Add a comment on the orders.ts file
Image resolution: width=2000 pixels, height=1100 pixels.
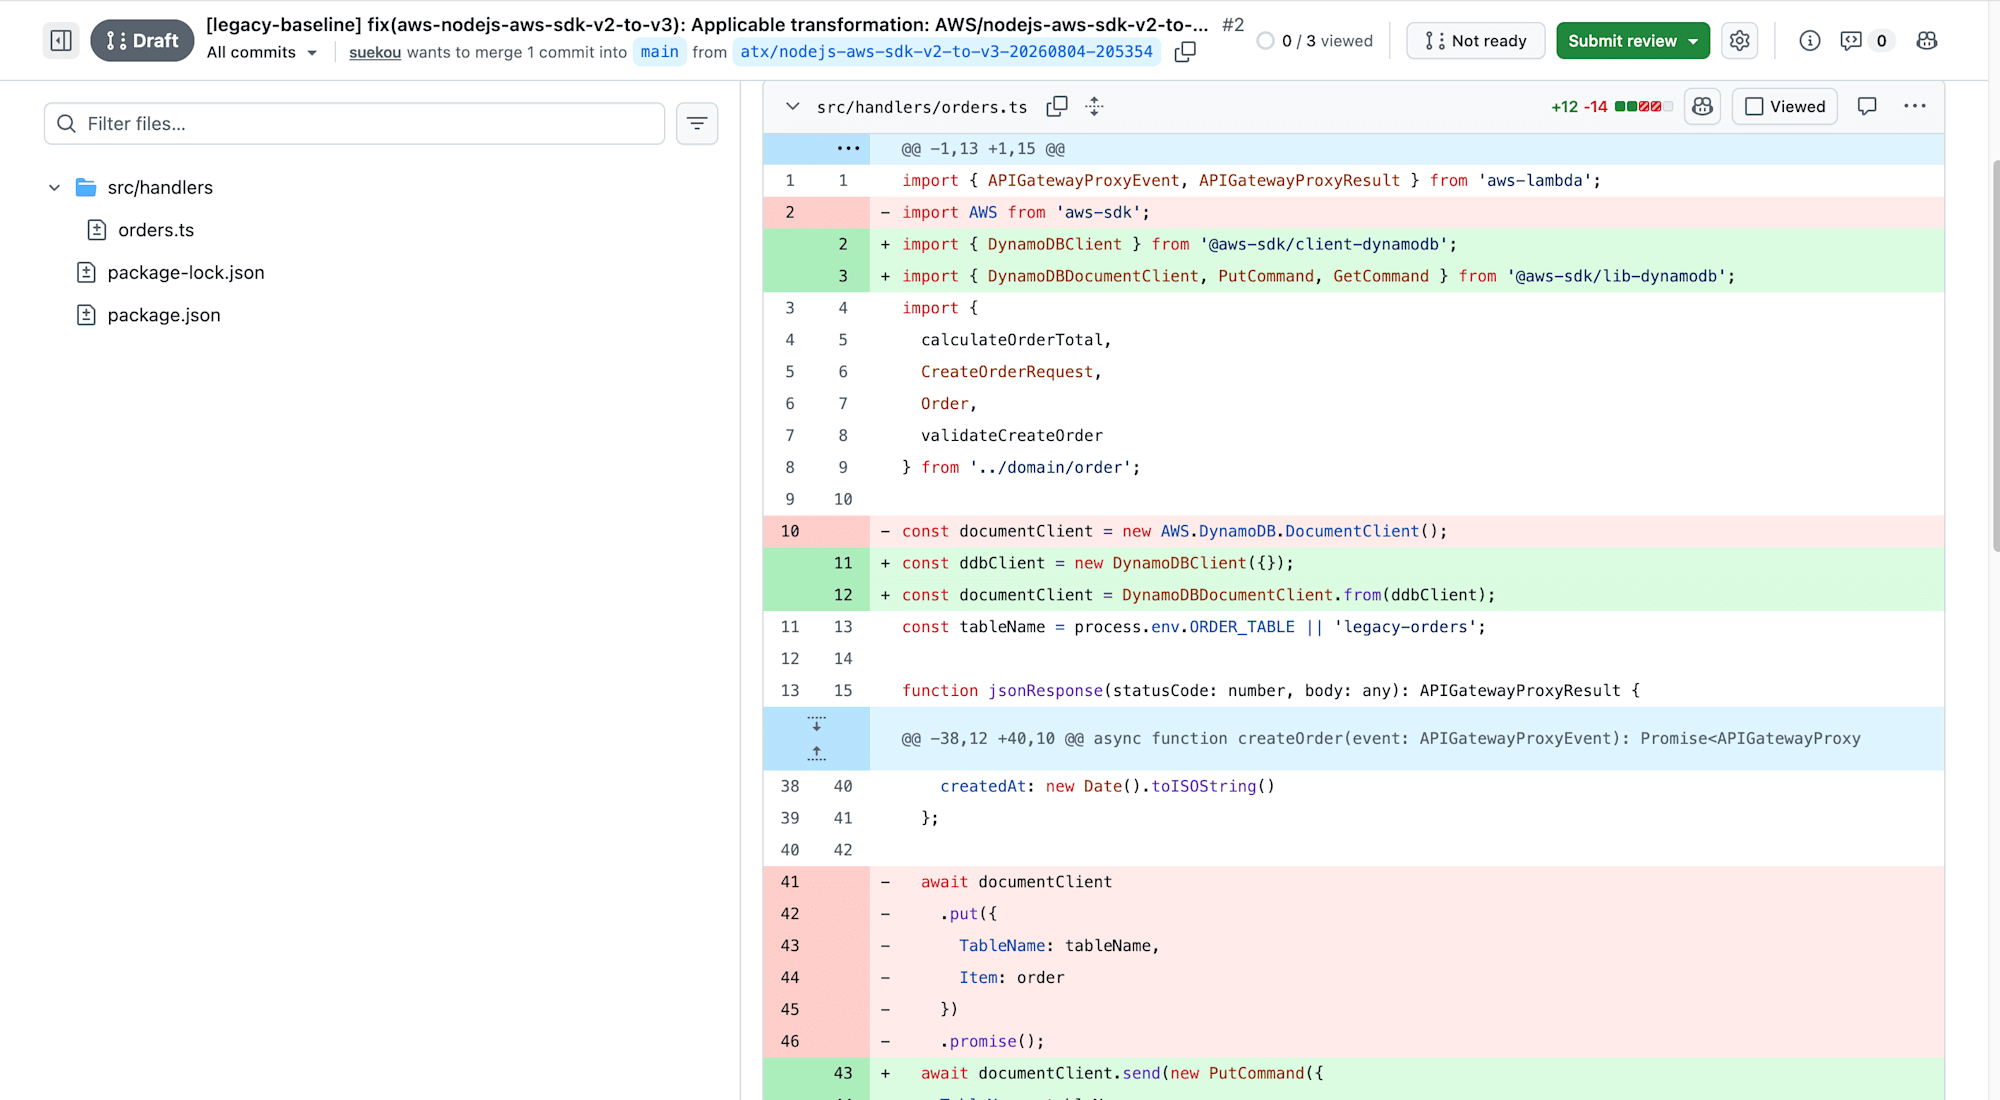click(1867, 106)
